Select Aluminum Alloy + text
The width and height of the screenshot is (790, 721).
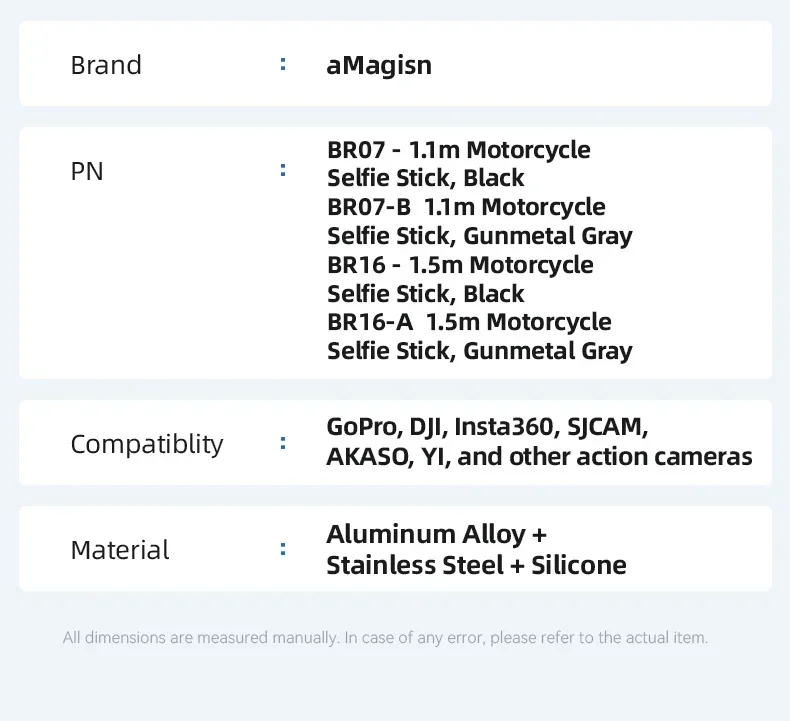(x=436, y=535)
